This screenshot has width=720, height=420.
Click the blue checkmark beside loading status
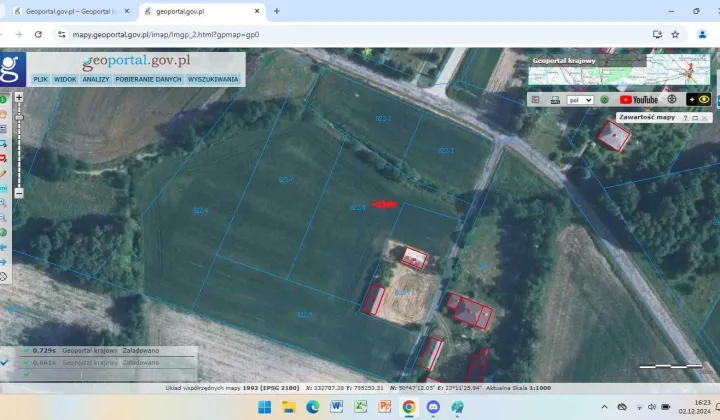click(4, 362)
